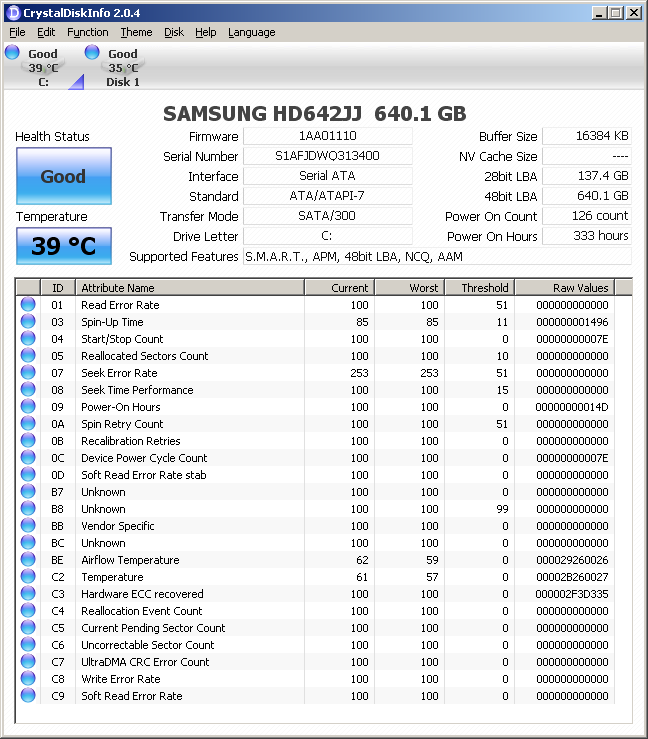The image size is (648, 739).
Task: Click the Current column header
Action: [340, 287]
